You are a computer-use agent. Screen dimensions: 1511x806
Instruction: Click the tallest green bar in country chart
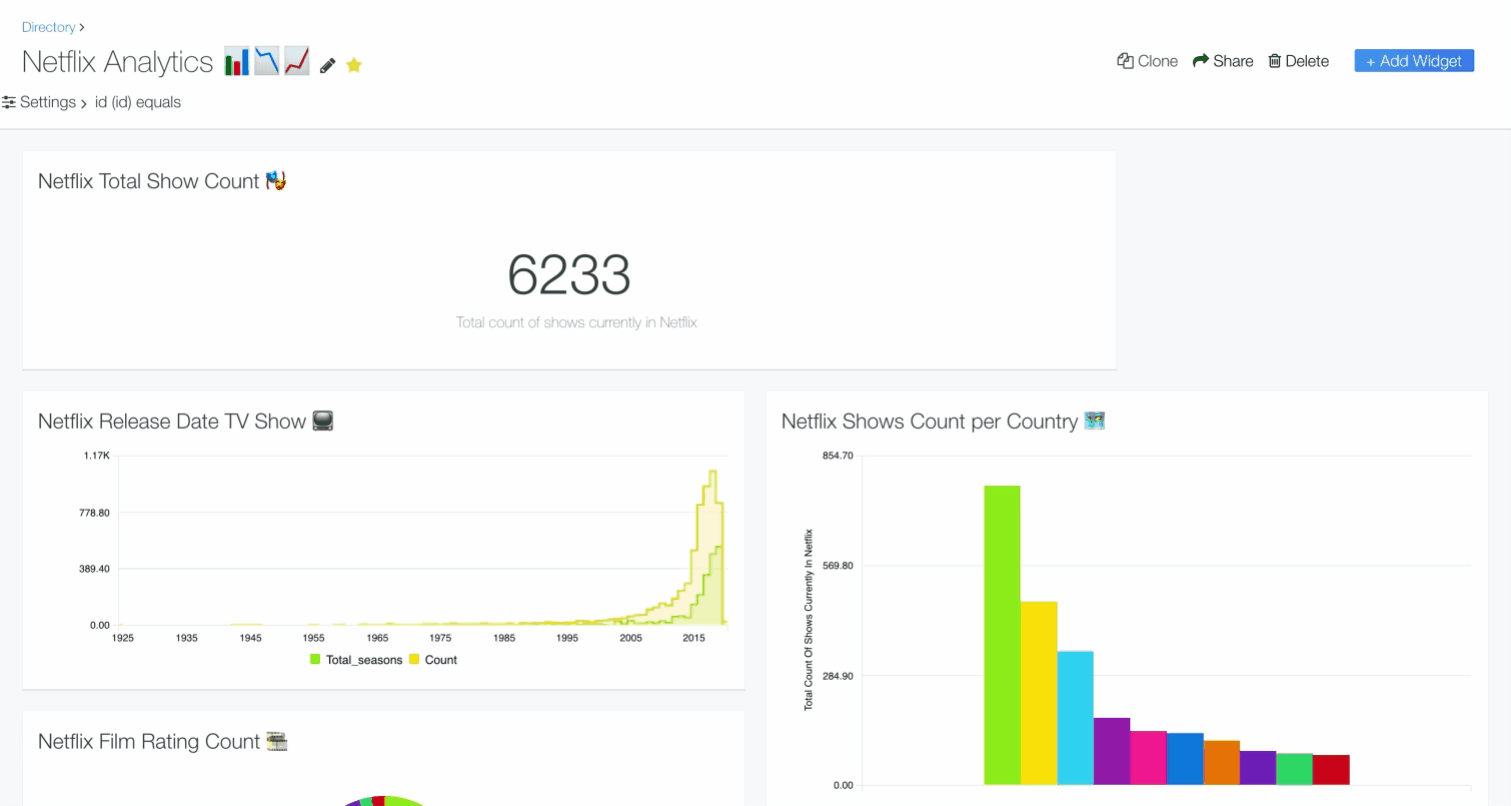tap(1002, 635)
